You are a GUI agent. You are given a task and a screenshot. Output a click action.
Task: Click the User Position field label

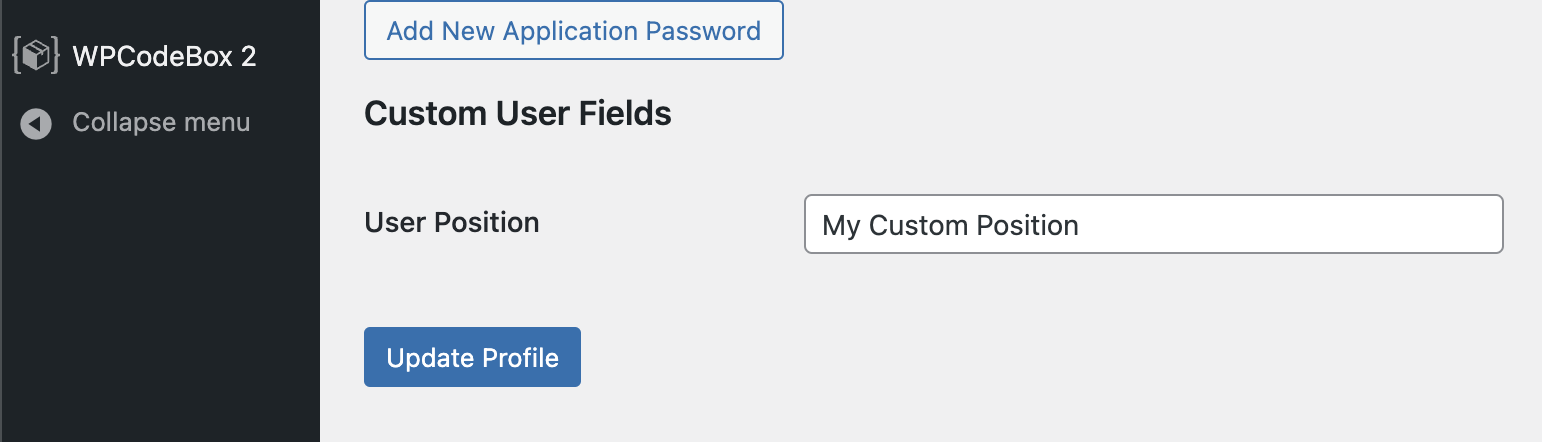(x=452, y=222)
